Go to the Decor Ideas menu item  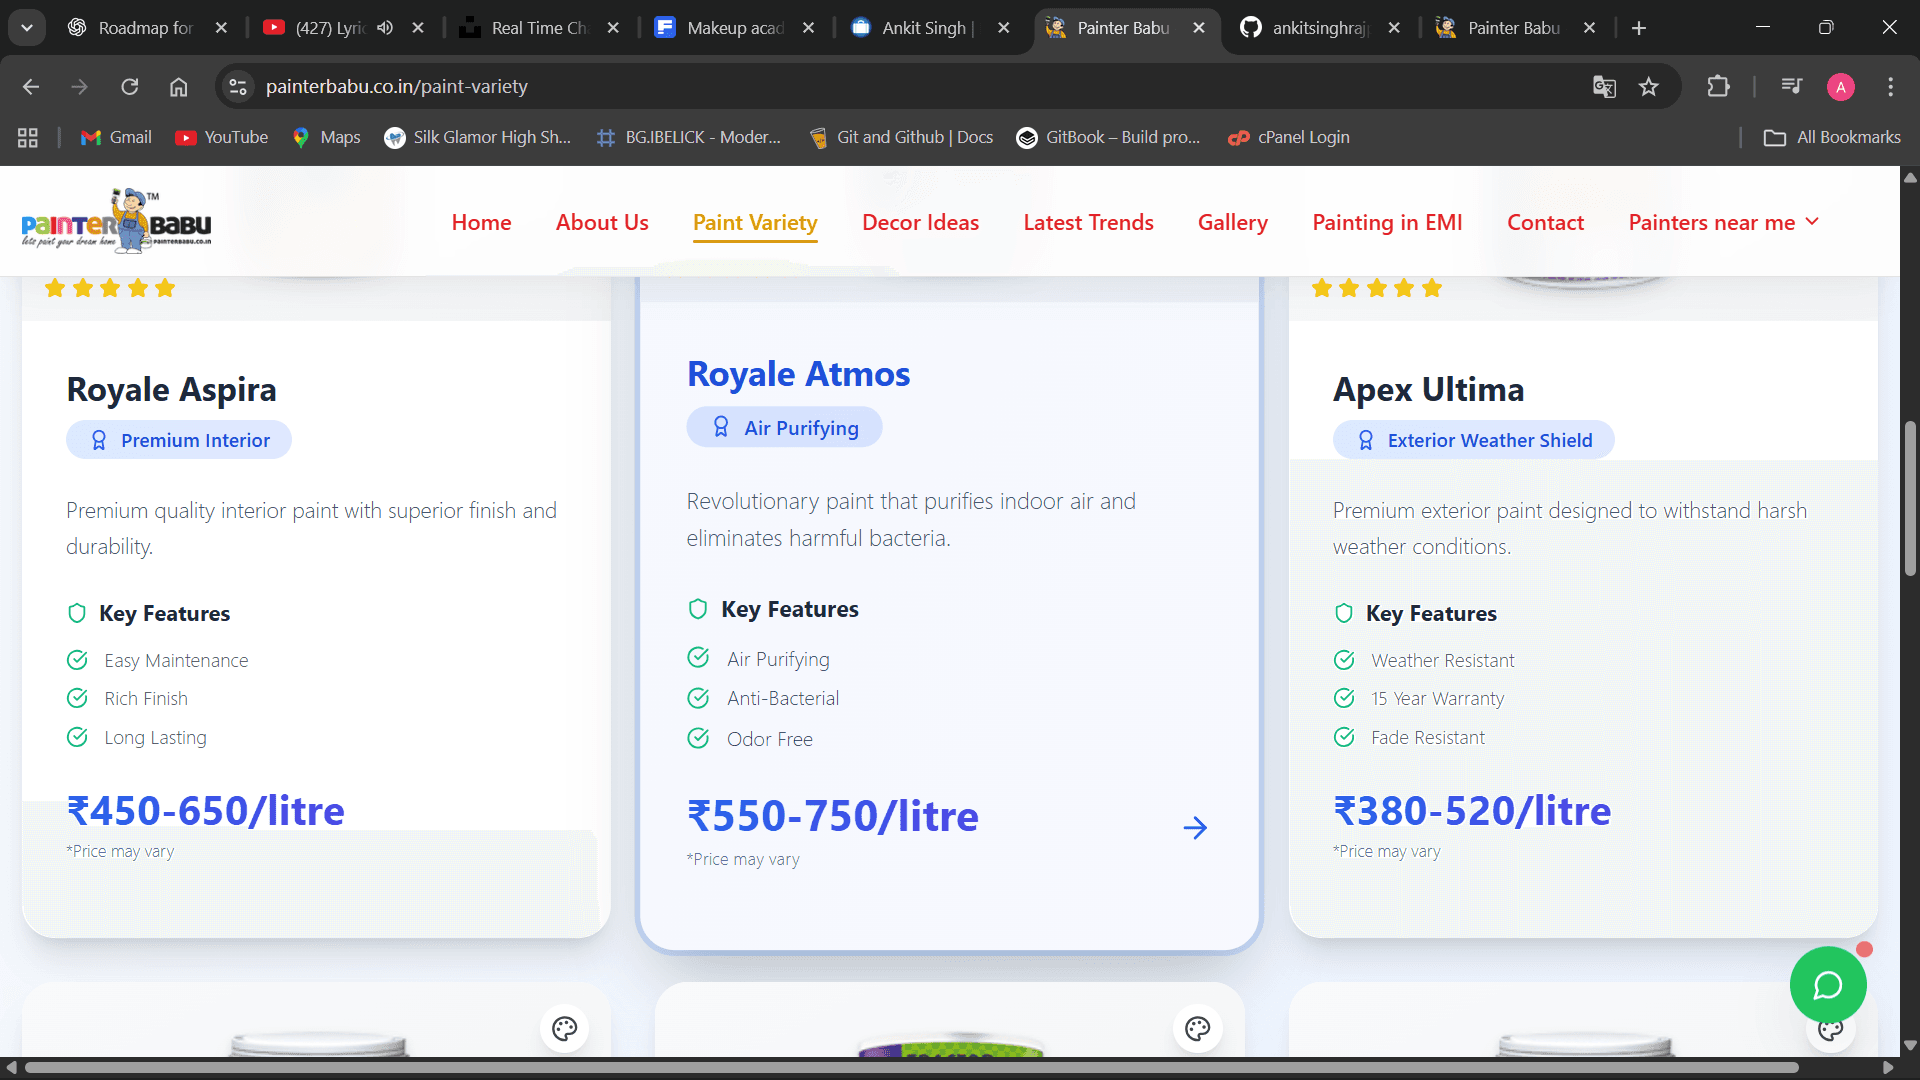[x=920, y=222]
